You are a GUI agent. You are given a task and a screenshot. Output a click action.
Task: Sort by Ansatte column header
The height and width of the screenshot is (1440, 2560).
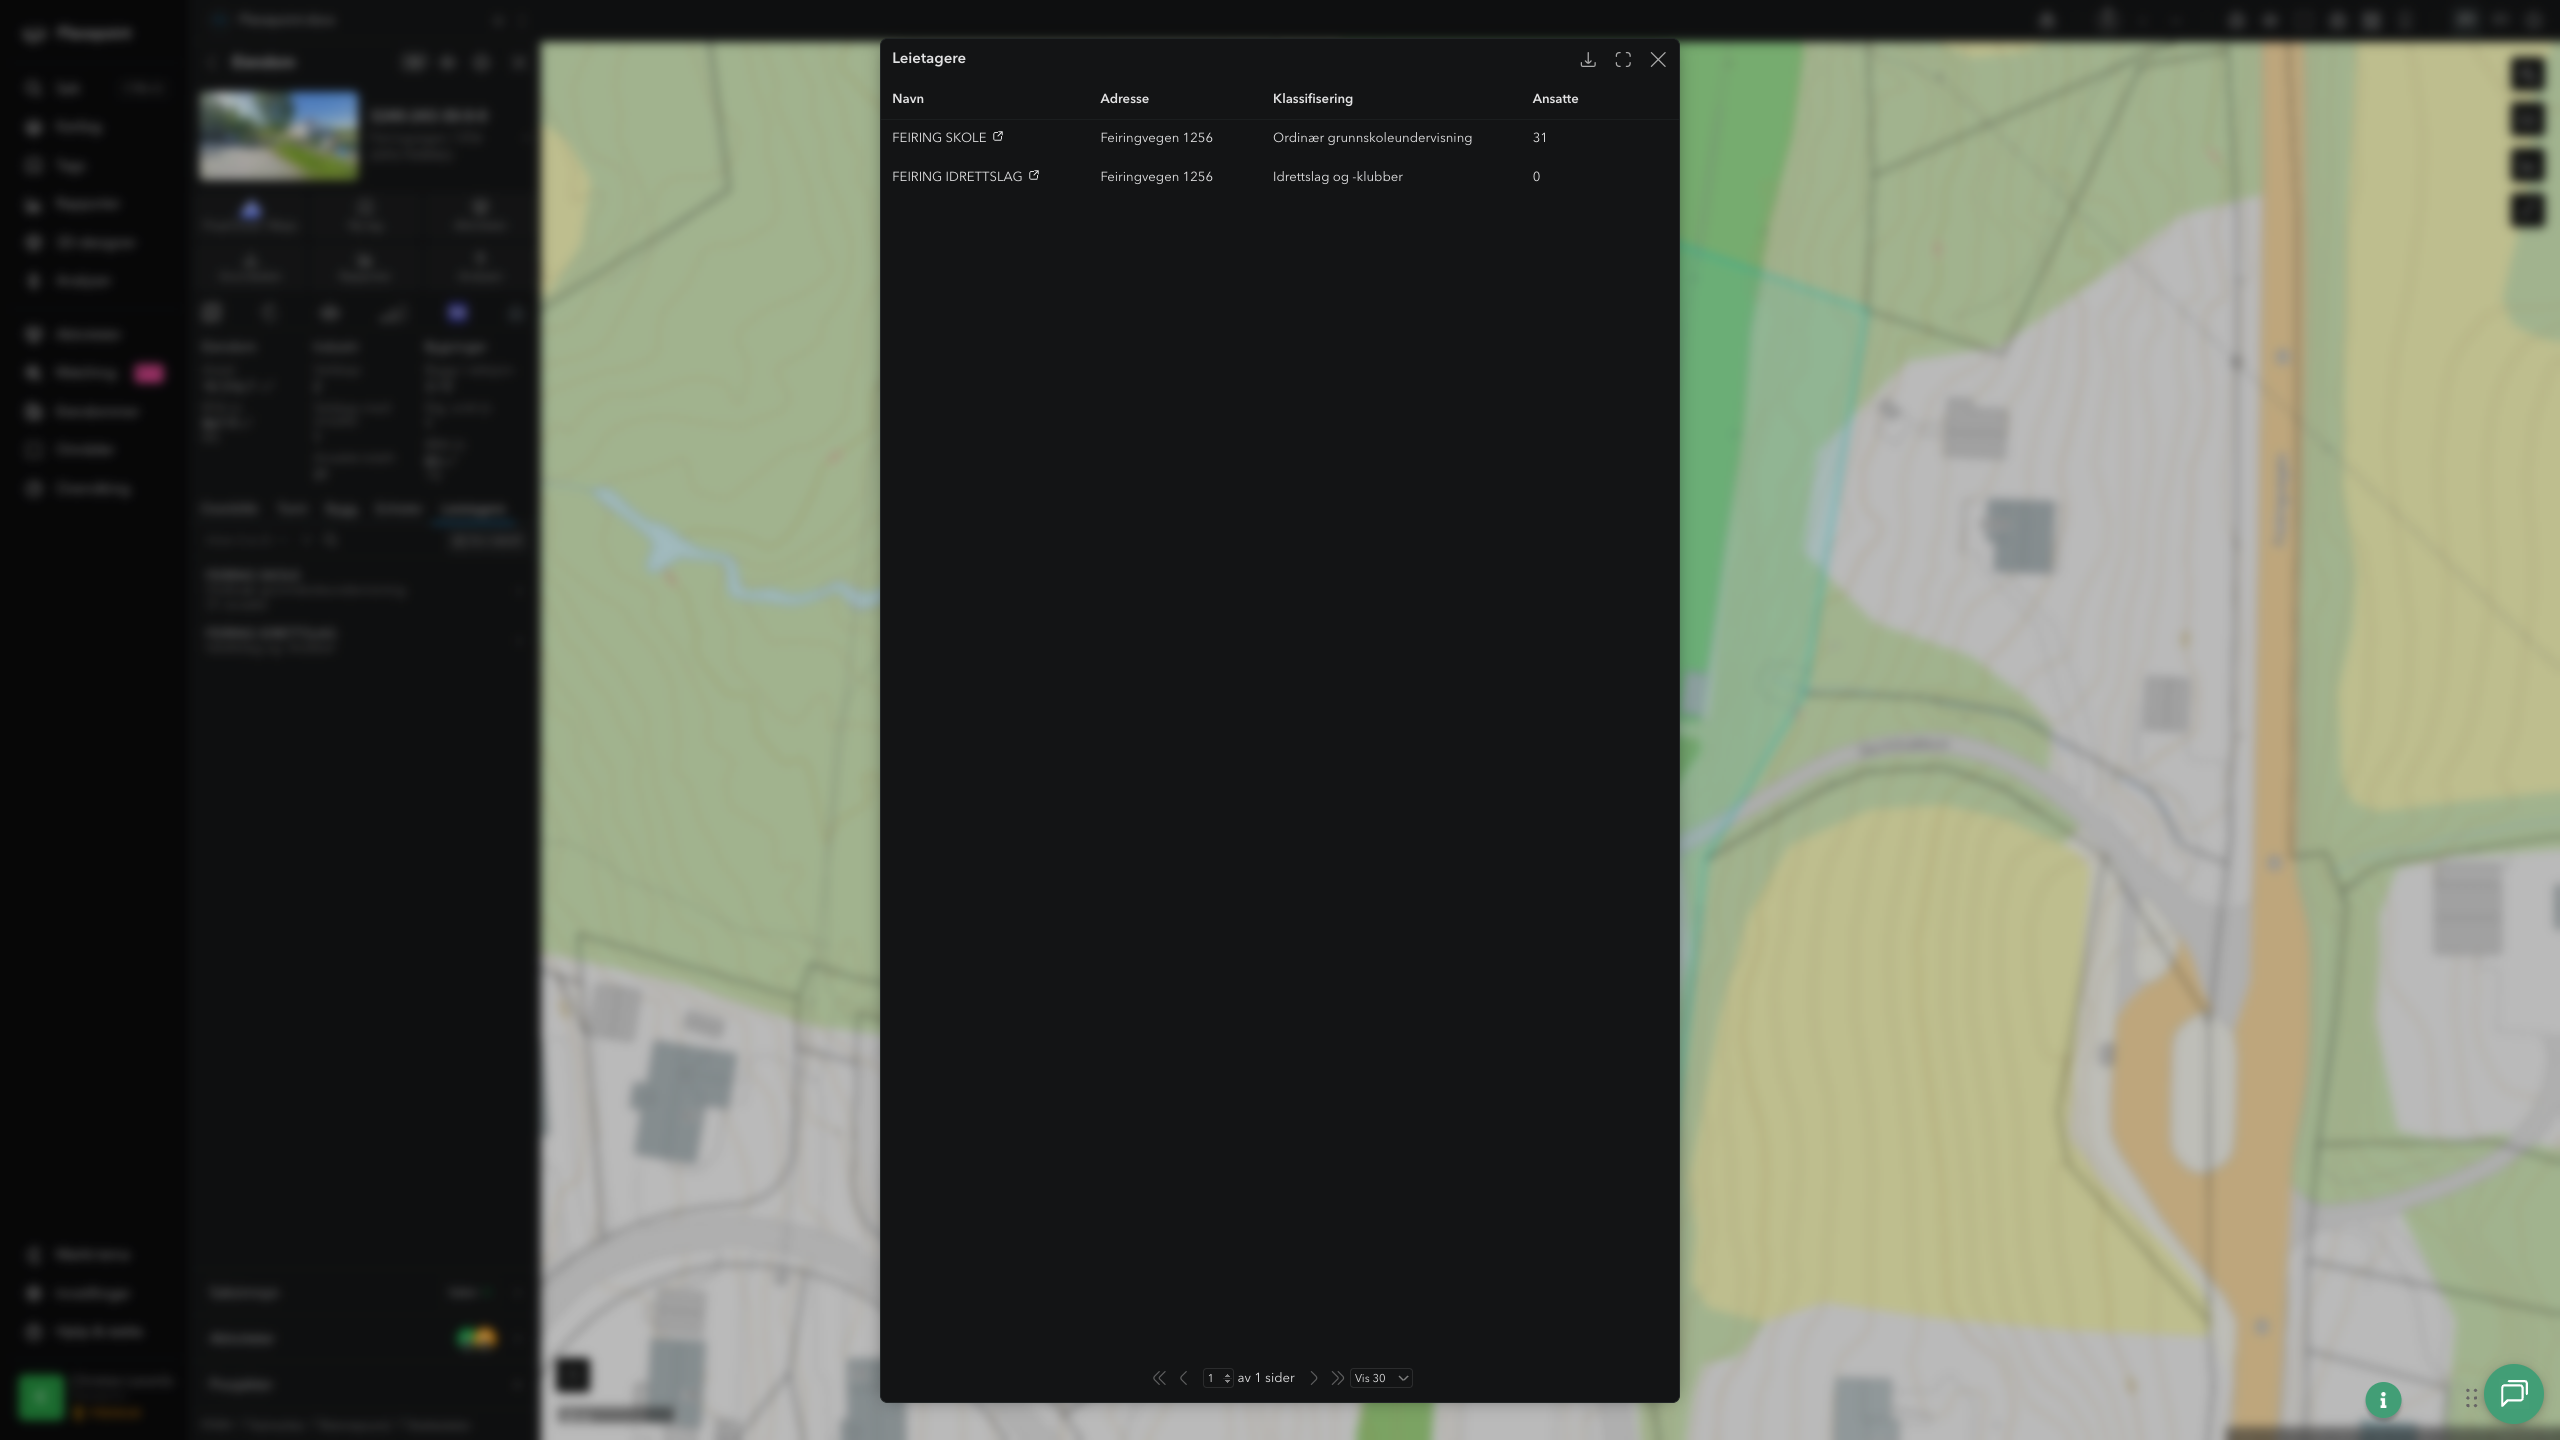click(1555, 99)
